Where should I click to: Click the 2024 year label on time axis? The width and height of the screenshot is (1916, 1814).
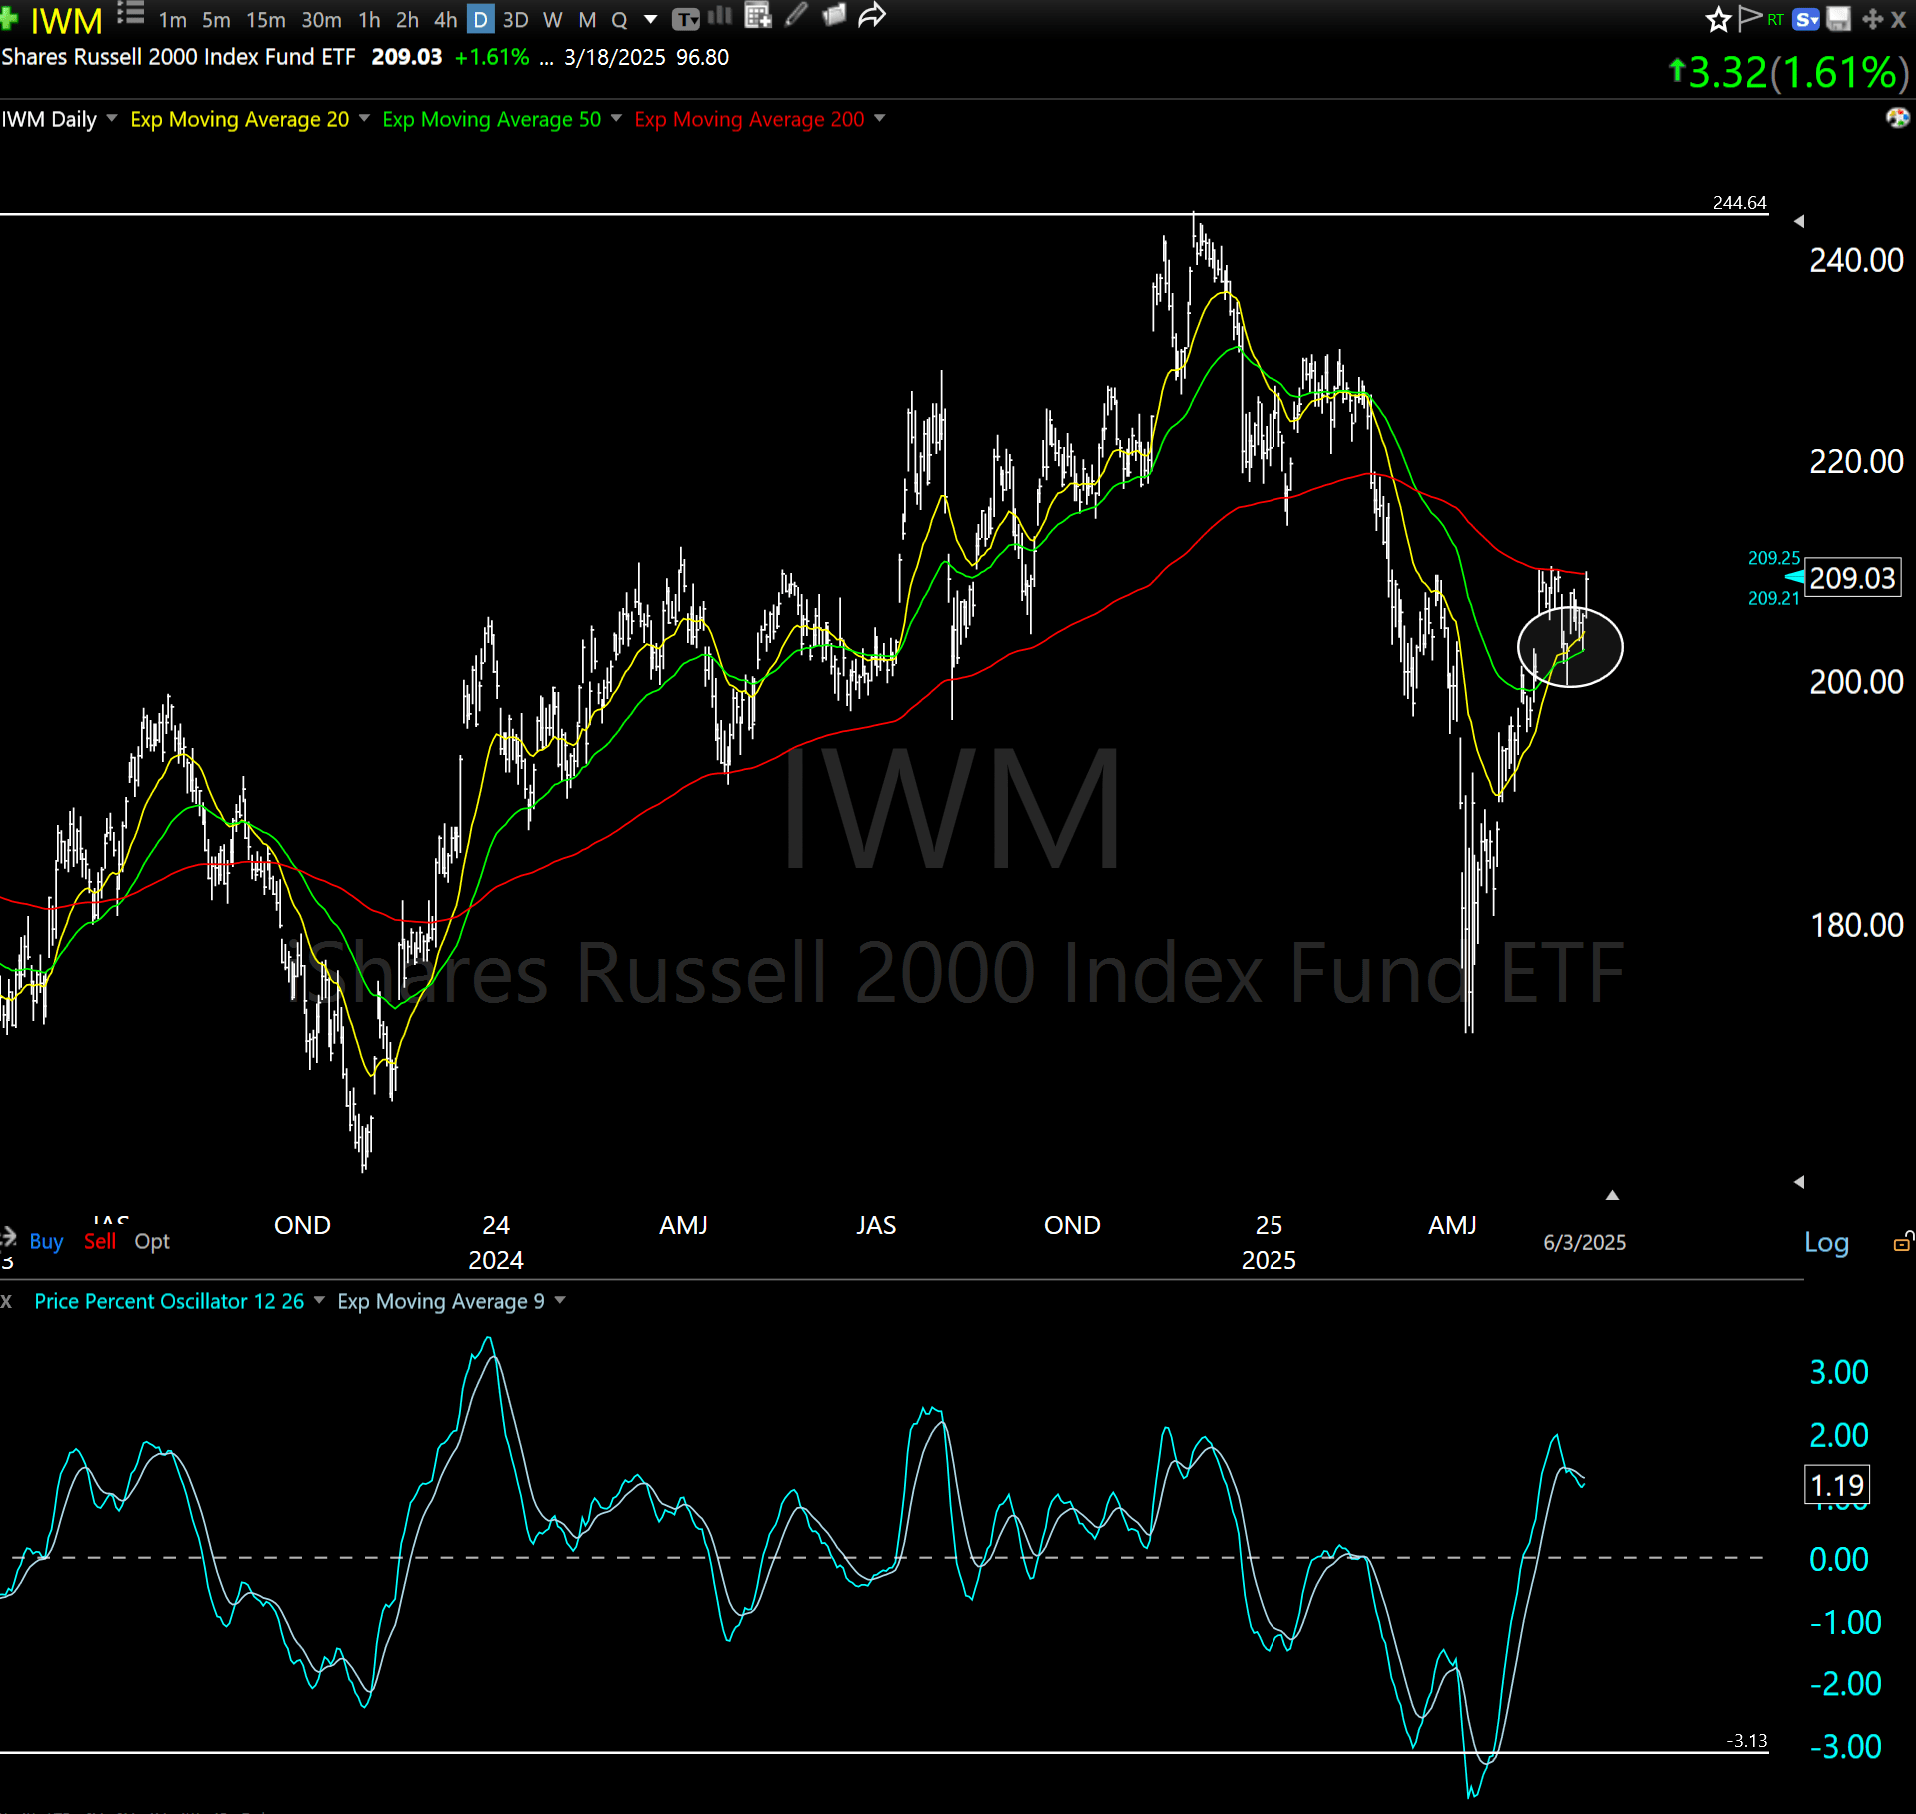(496, 1260)
